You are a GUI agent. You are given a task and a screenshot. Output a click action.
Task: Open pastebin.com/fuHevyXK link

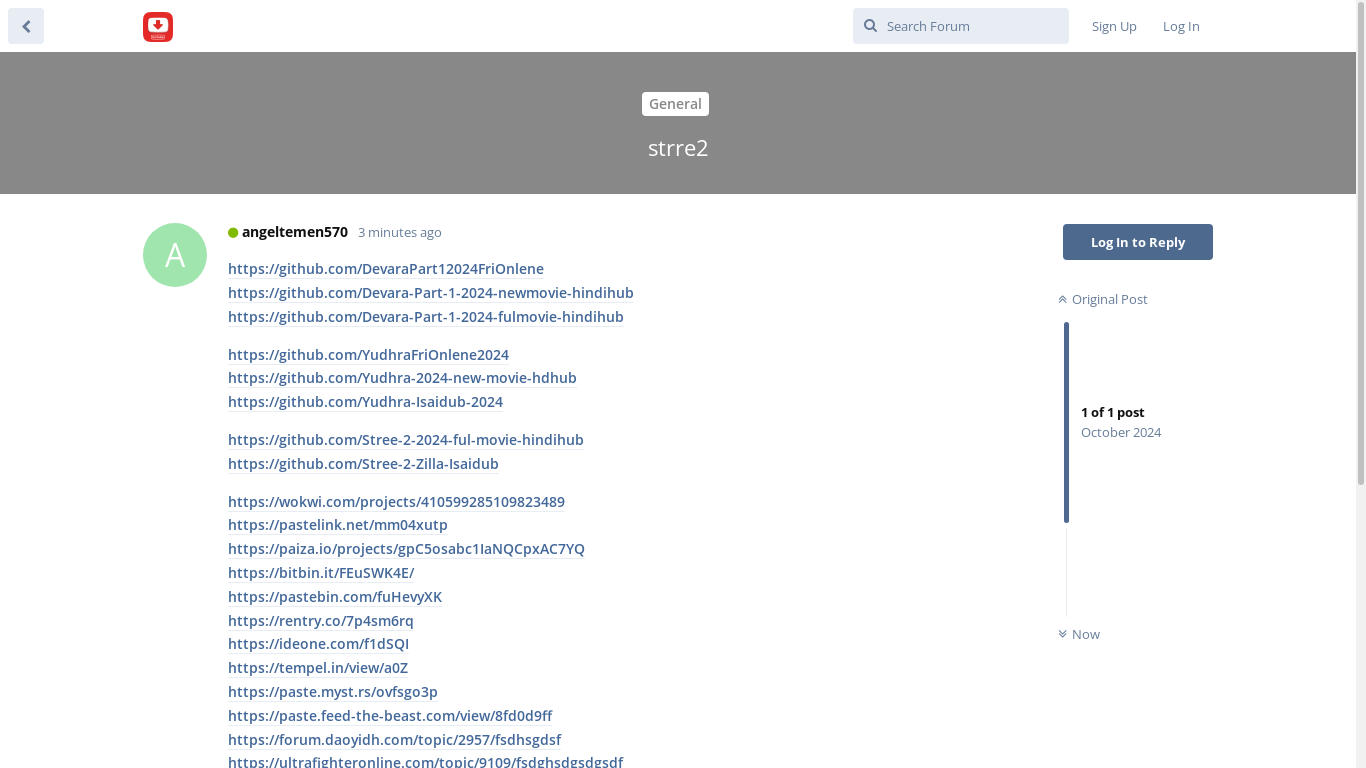click(335, 597)
